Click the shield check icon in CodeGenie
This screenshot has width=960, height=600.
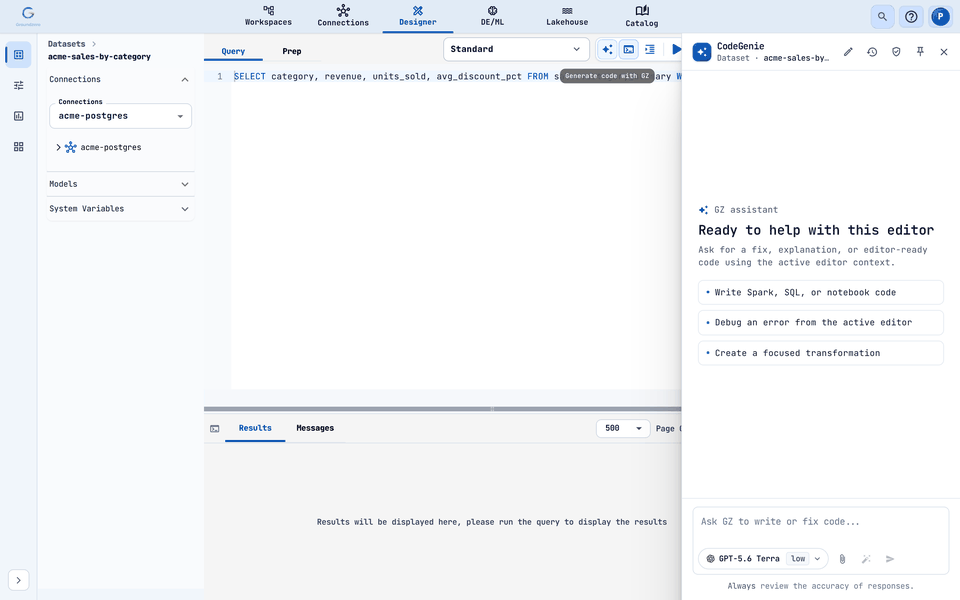(896, 52)
